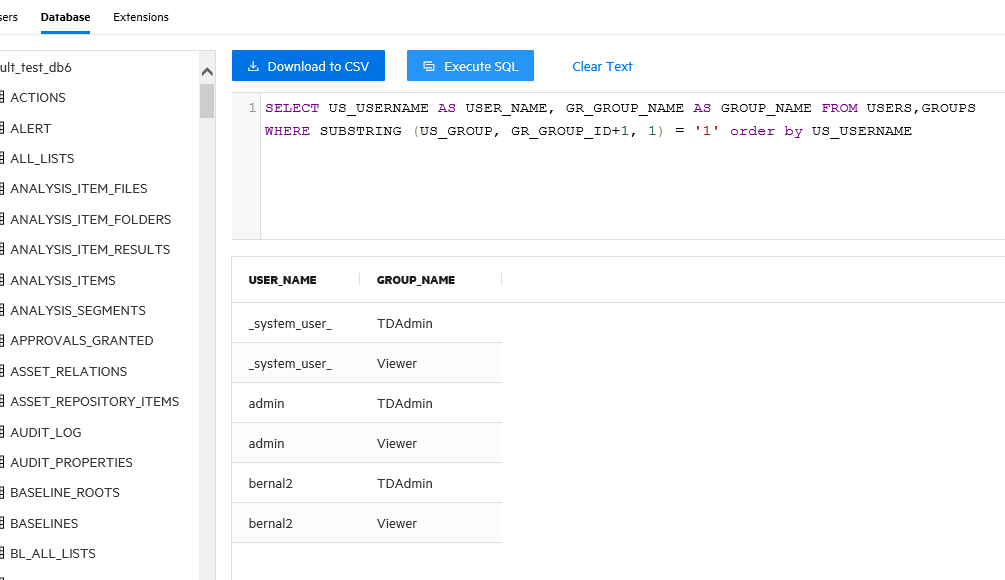Click the table icon beside ANALYSIS_SEGMENTS
This screenshot has height=580, width=1005.
point(2,310)
